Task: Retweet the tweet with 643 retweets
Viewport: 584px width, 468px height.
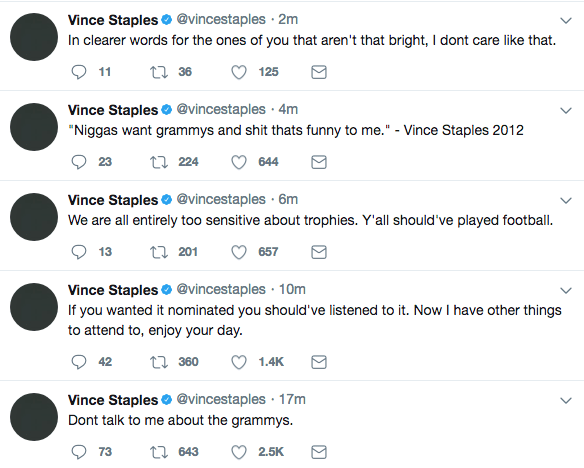Action: [159, 452]
